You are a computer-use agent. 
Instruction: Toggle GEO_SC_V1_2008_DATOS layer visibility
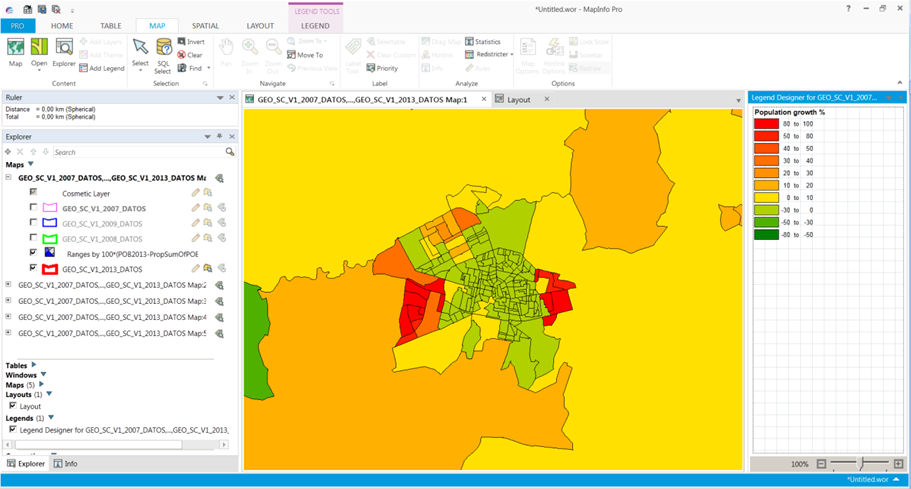click(33, 237)
